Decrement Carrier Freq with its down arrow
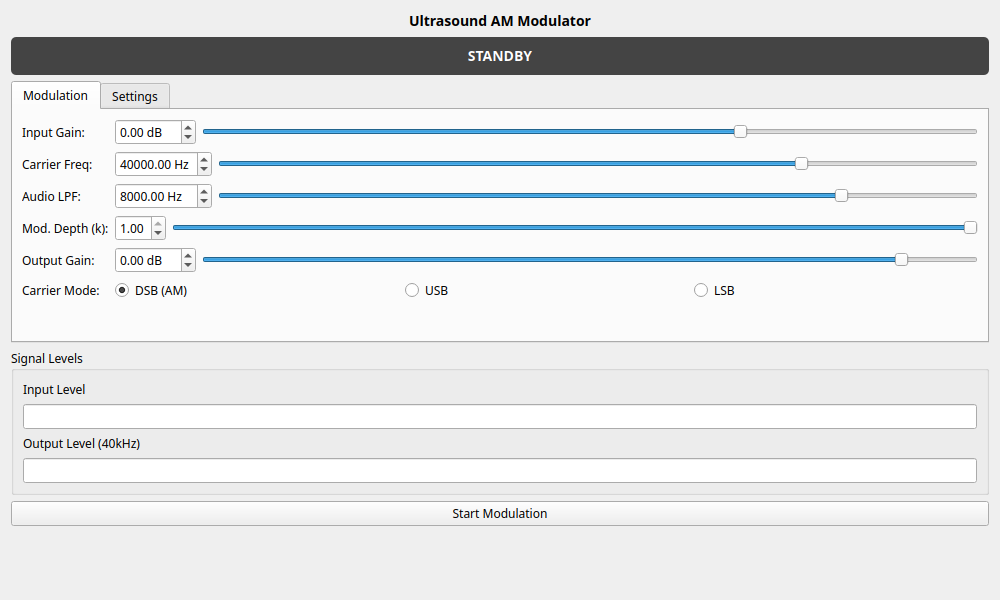 tap(204, 169)
